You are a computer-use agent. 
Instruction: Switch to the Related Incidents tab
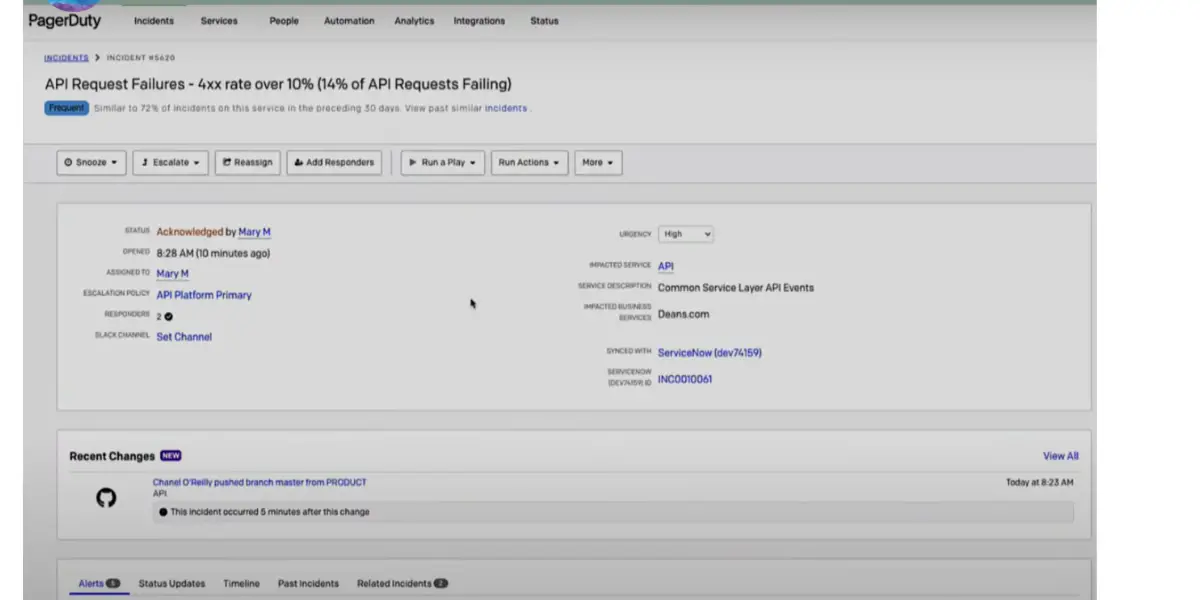[402, 583]
